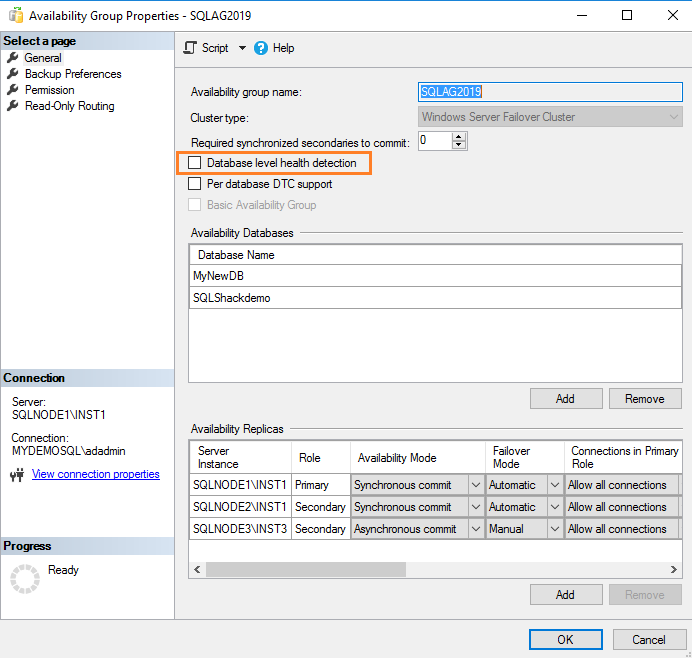This screenshot has height=658, width=692.
Task: Select the SQLNODE1\INST1 replica cell
Action: pos(240,485)
